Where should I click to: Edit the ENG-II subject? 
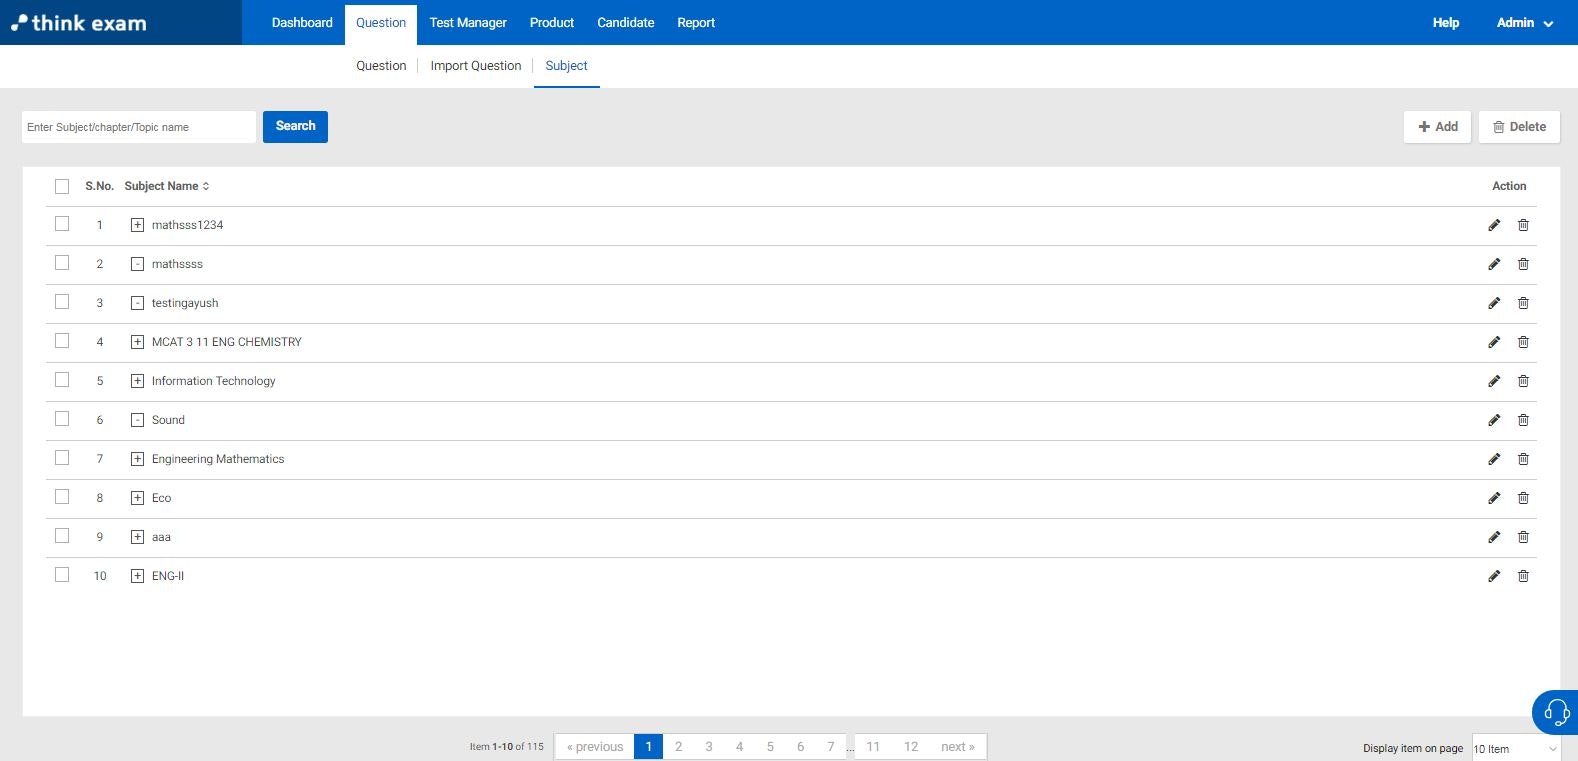[x=1494, y=576]
